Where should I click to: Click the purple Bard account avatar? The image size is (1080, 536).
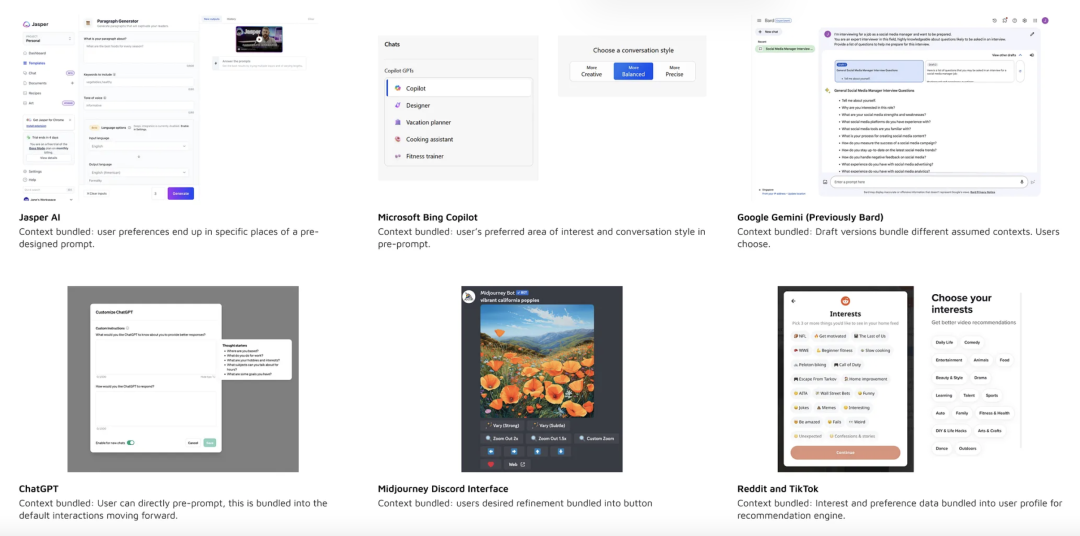coord(1046,21)
